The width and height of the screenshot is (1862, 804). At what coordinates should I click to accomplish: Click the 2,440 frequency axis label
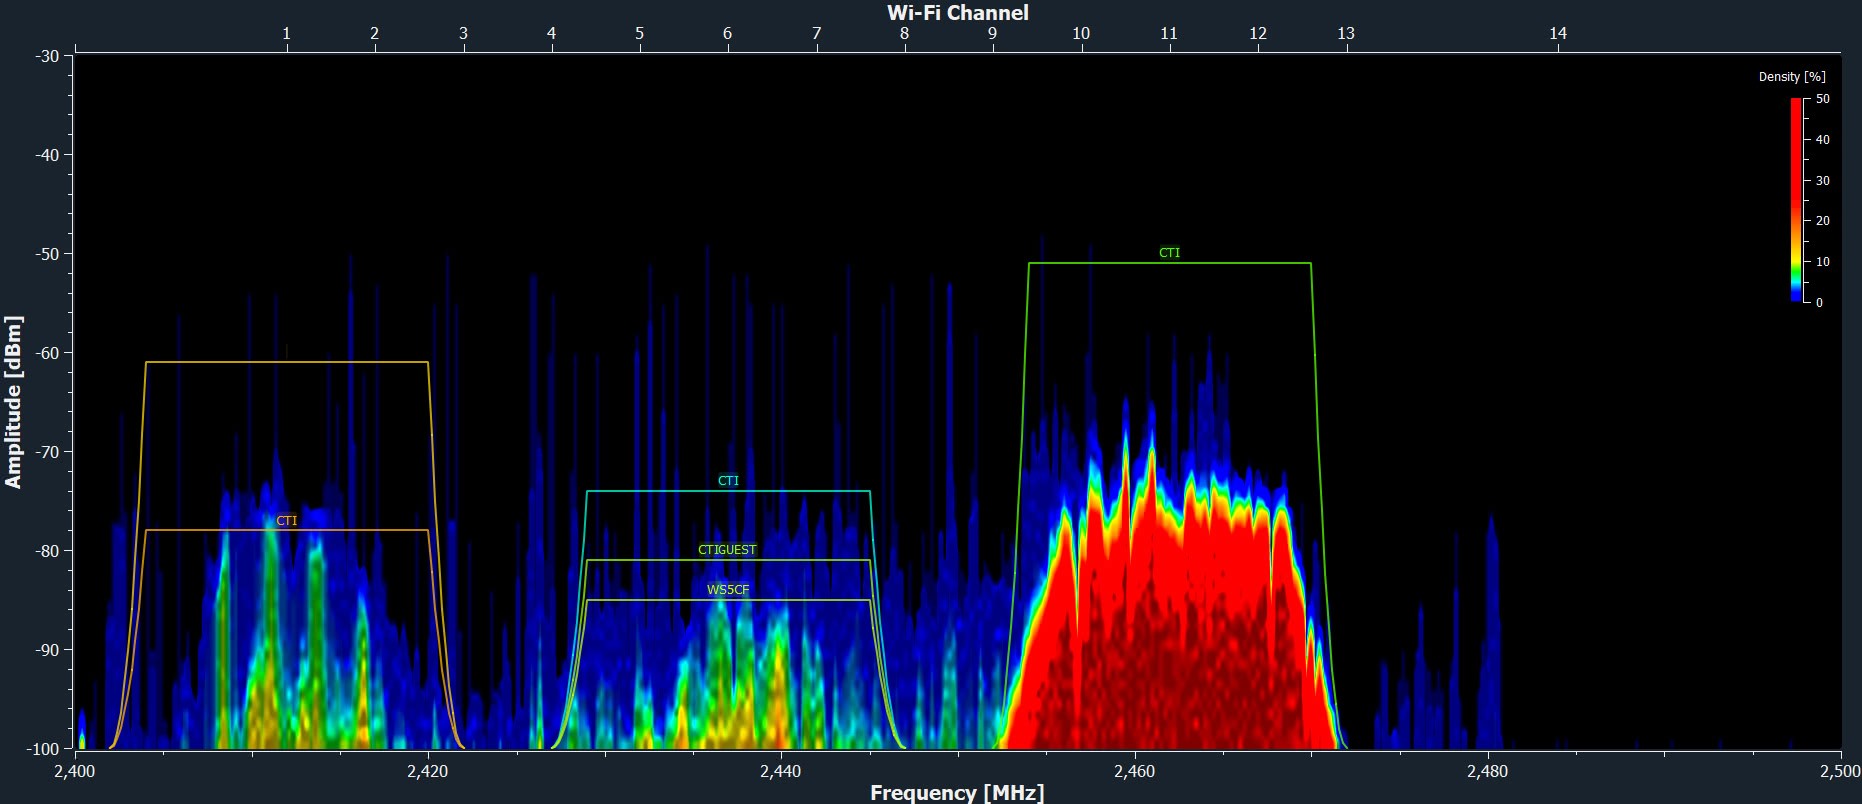(x=780, y=771)
